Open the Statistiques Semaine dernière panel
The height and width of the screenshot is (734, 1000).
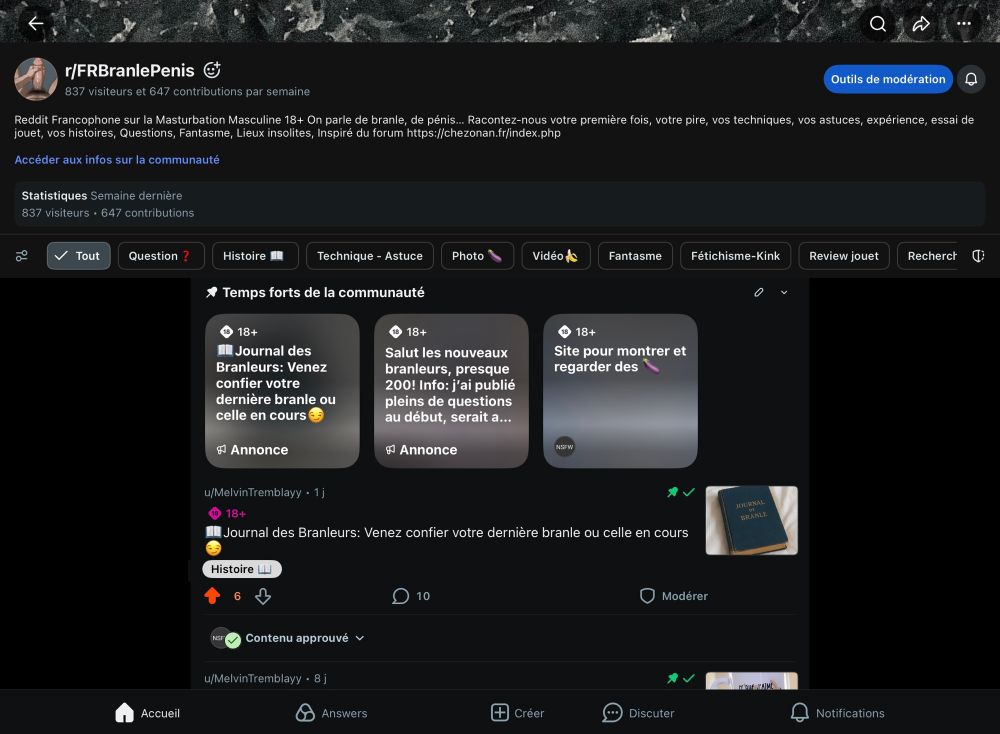coord(500,204)
